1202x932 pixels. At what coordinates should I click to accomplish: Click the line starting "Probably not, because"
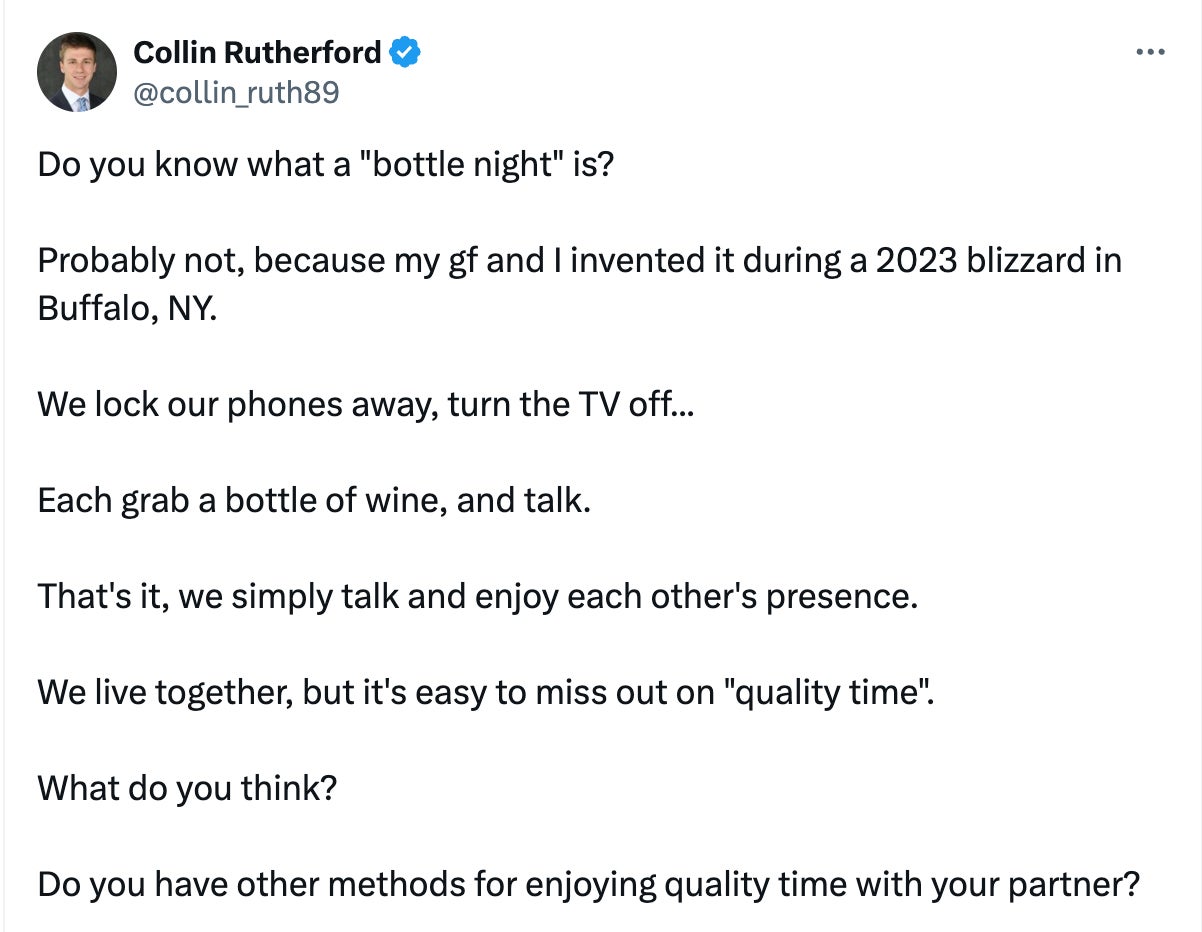(578, 261)
